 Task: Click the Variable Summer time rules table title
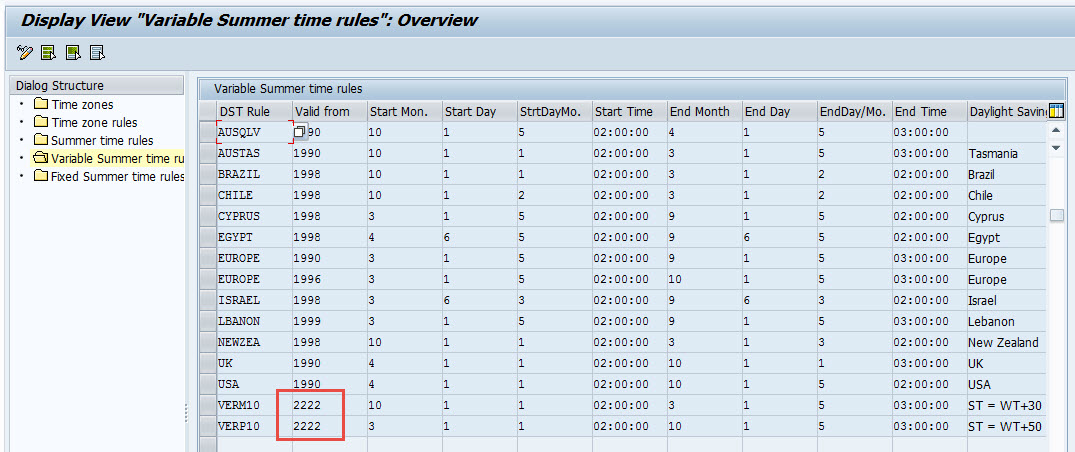pos(288,88)
